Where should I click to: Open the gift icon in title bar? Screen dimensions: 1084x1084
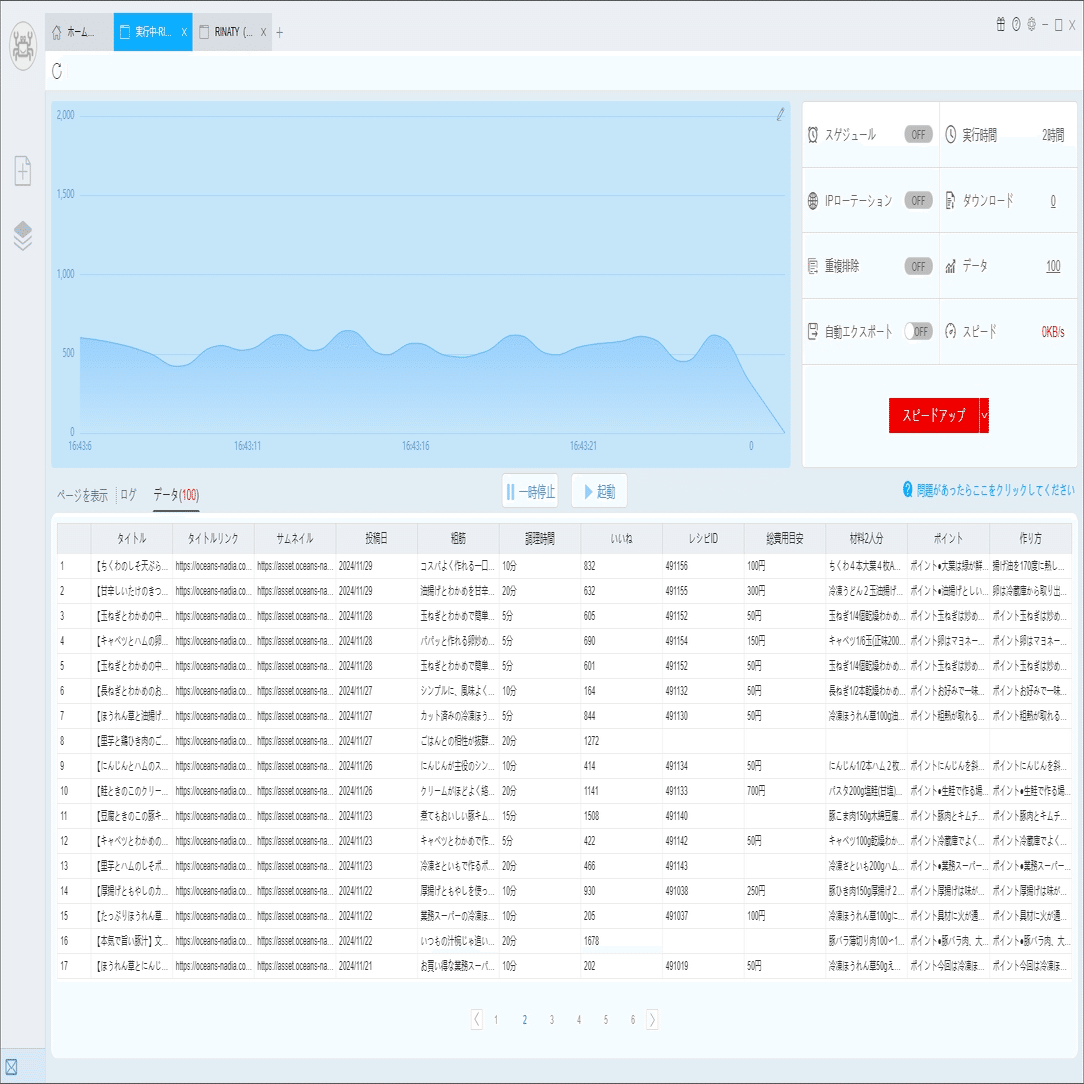pyautogui.click(x=1000, y=25)
